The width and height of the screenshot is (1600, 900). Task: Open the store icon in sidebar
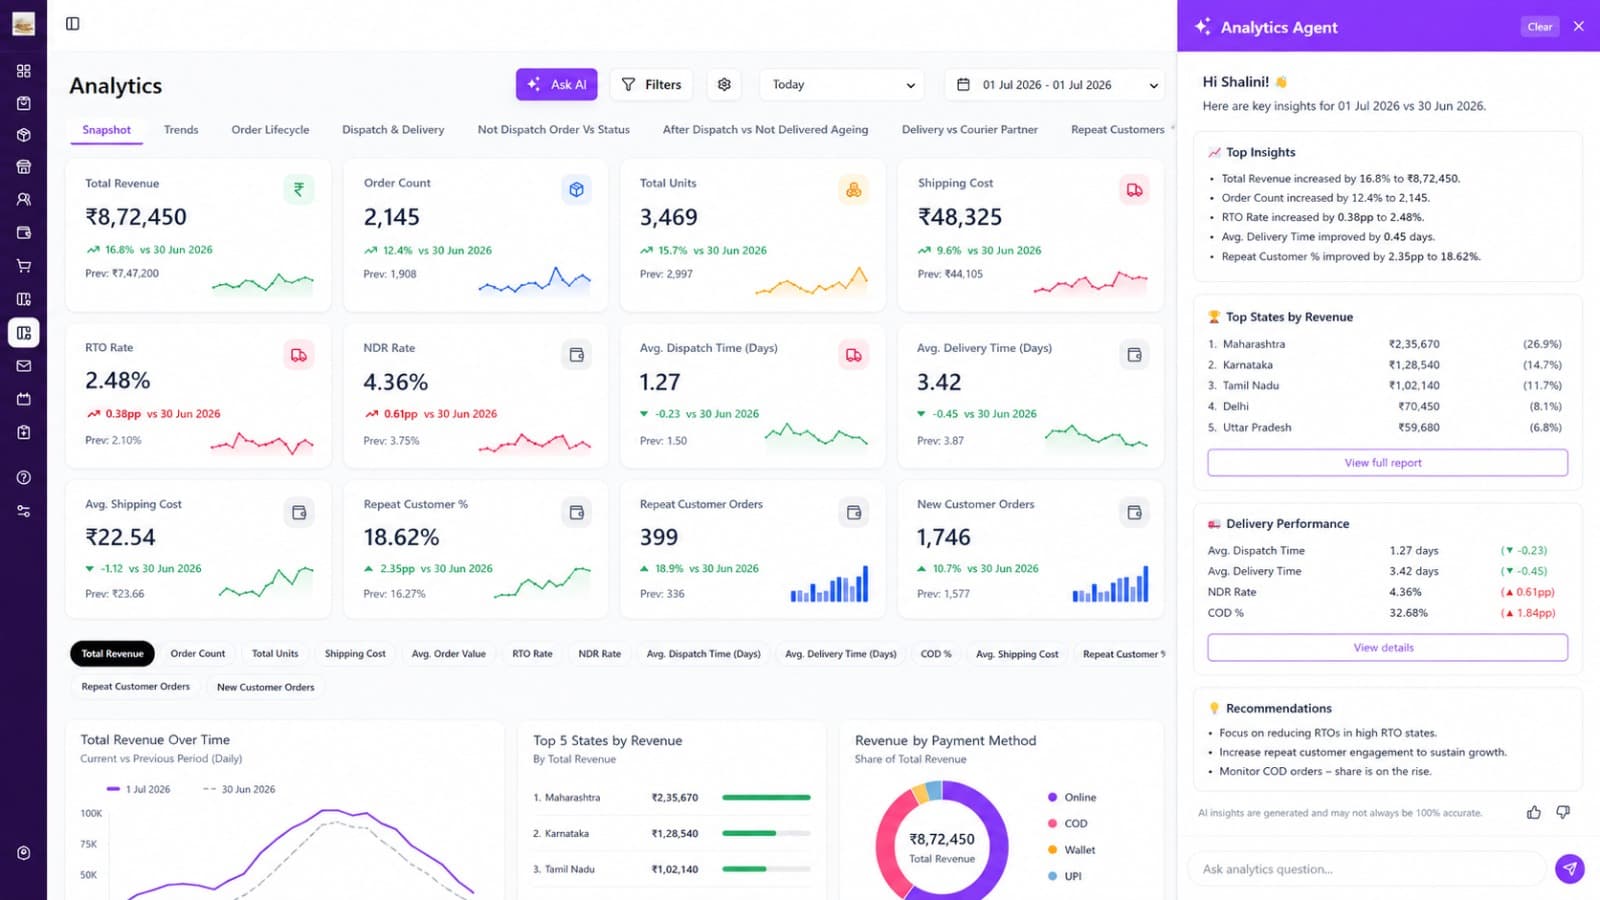[24, 167]
